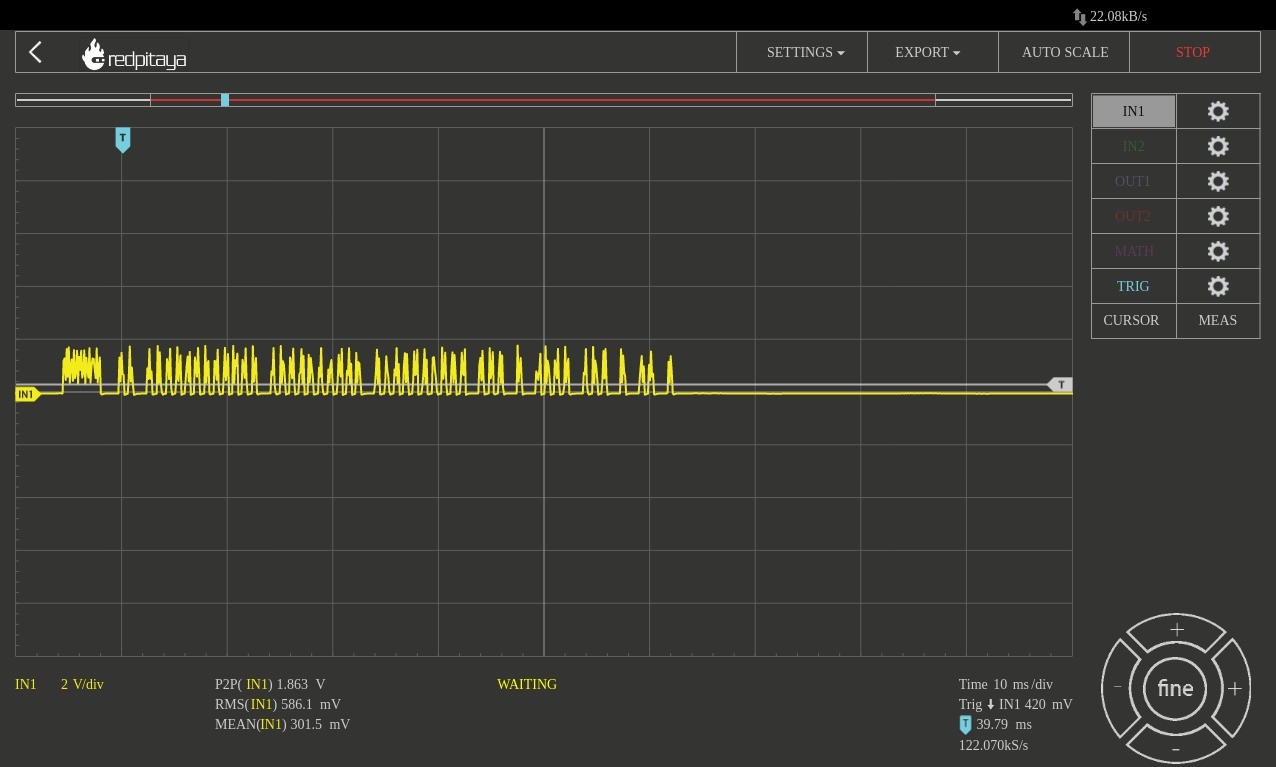
Task: Click the Time 10 ms/div readout
Action: (x=1006, y=685)
